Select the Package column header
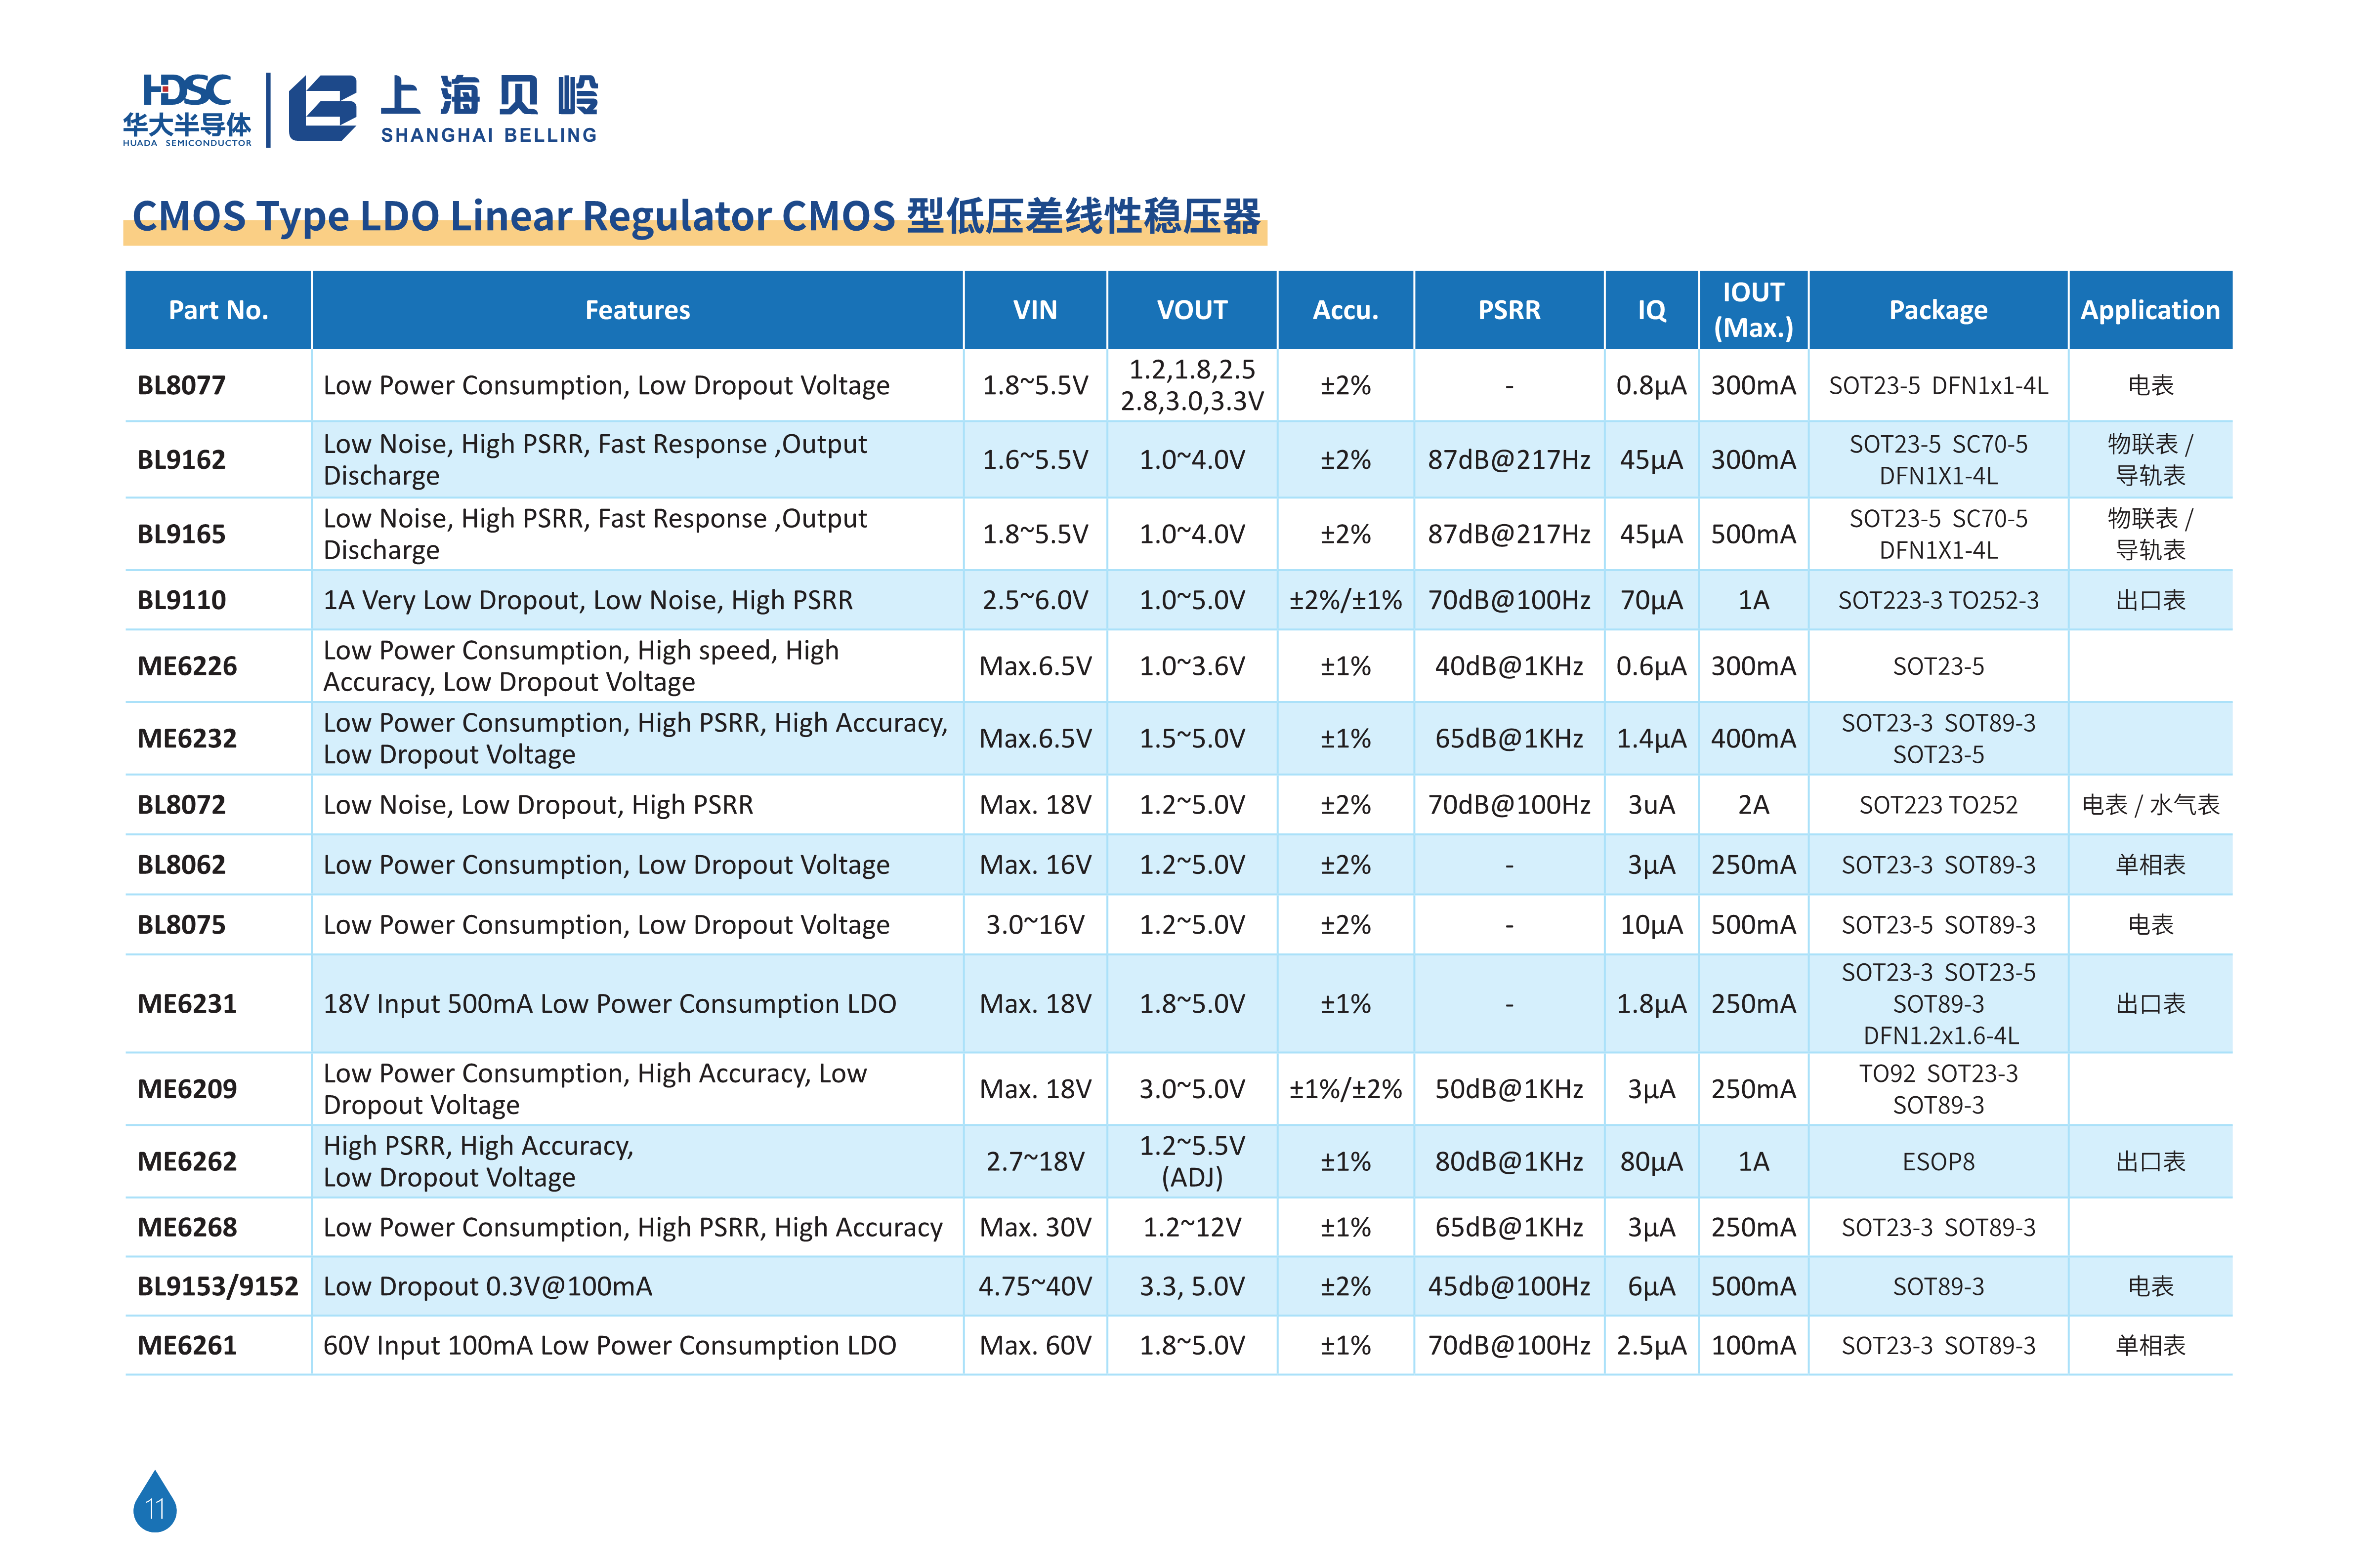The width and height of the screenshot is (2353, 1568). pos(1938,310)
